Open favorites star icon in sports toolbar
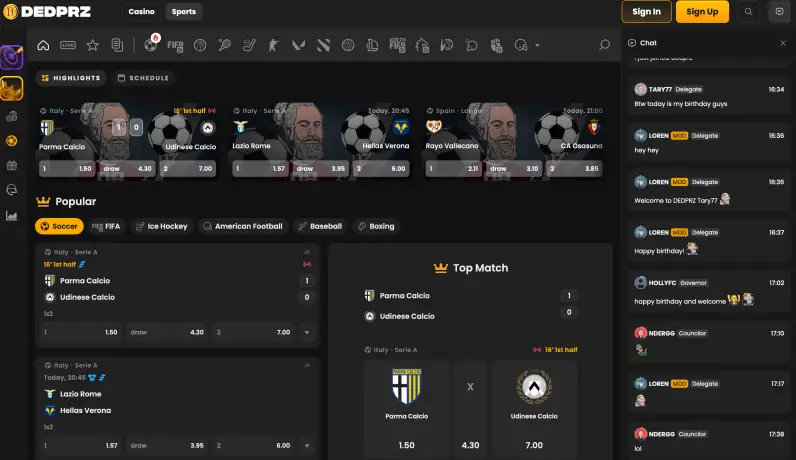 (93, 45)
